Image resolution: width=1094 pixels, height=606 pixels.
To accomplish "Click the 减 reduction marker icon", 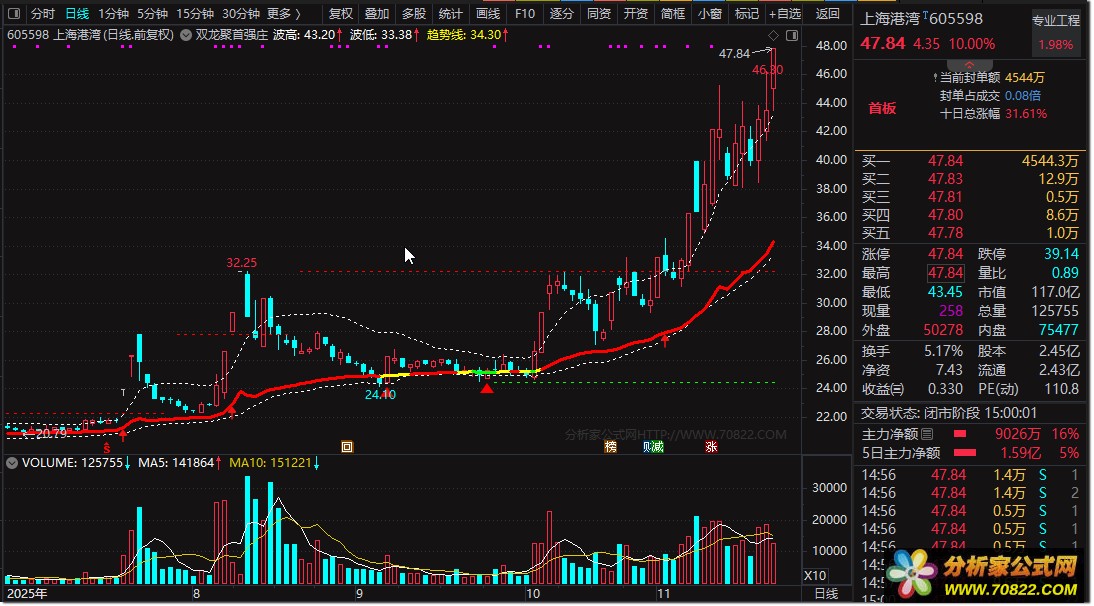I will pyautogui.click(x=658, y=447).
